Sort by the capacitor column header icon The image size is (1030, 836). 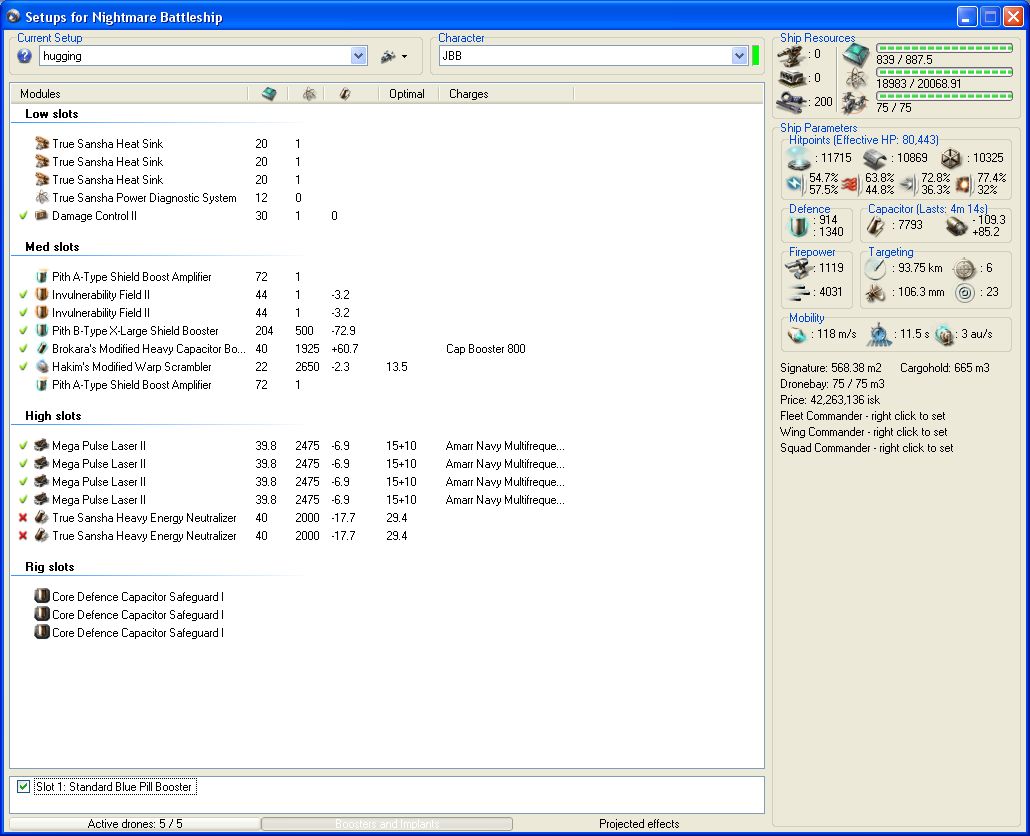(345, 94)
